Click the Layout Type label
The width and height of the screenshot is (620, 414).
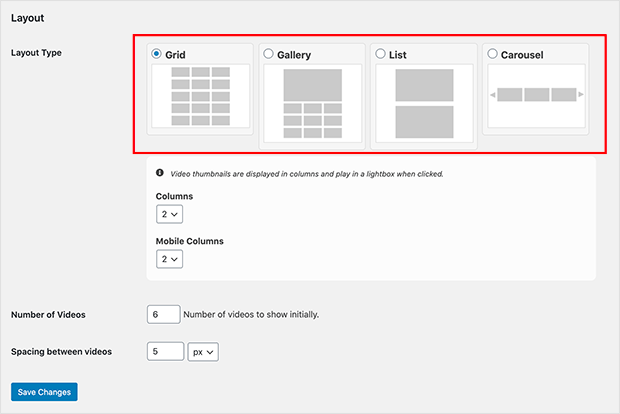point(36,53)
